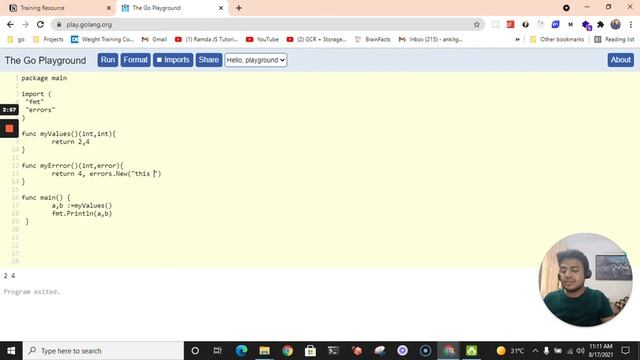This screenshot has height=360, width=640.
Task: Click the 'Program exited.' output text
Action: point(32,292)
